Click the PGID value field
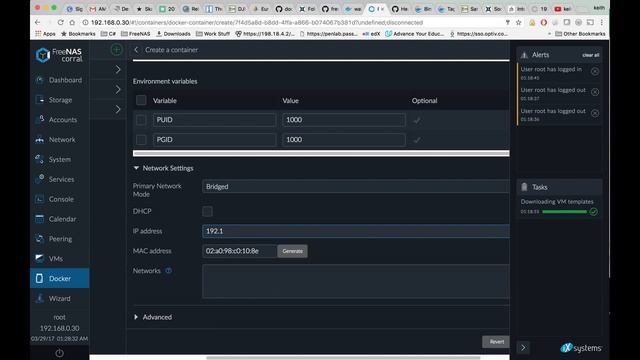 (344, 140)
